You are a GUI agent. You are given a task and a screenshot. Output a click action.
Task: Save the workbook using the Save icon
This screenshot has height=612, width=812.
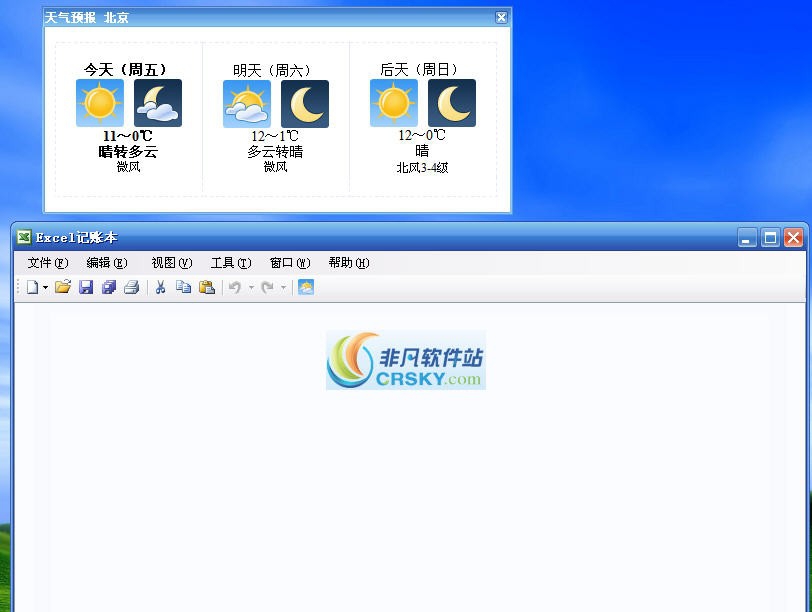87,287
